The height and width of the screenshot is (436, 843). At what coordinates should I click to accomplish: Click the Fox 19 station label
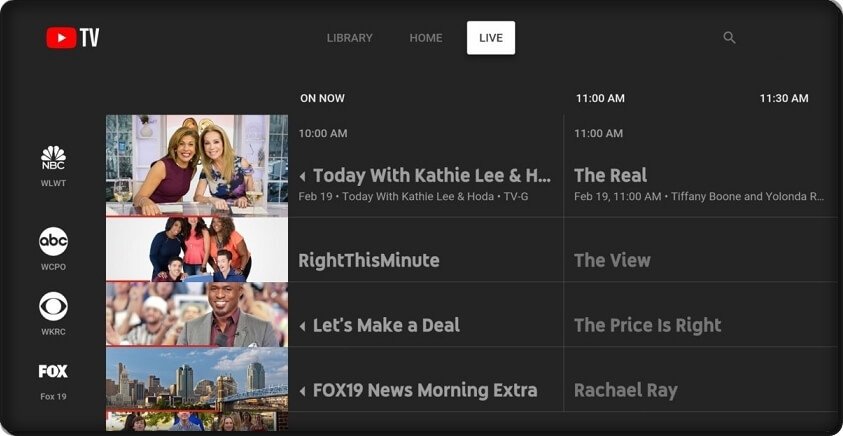click(x=53, y=397)
